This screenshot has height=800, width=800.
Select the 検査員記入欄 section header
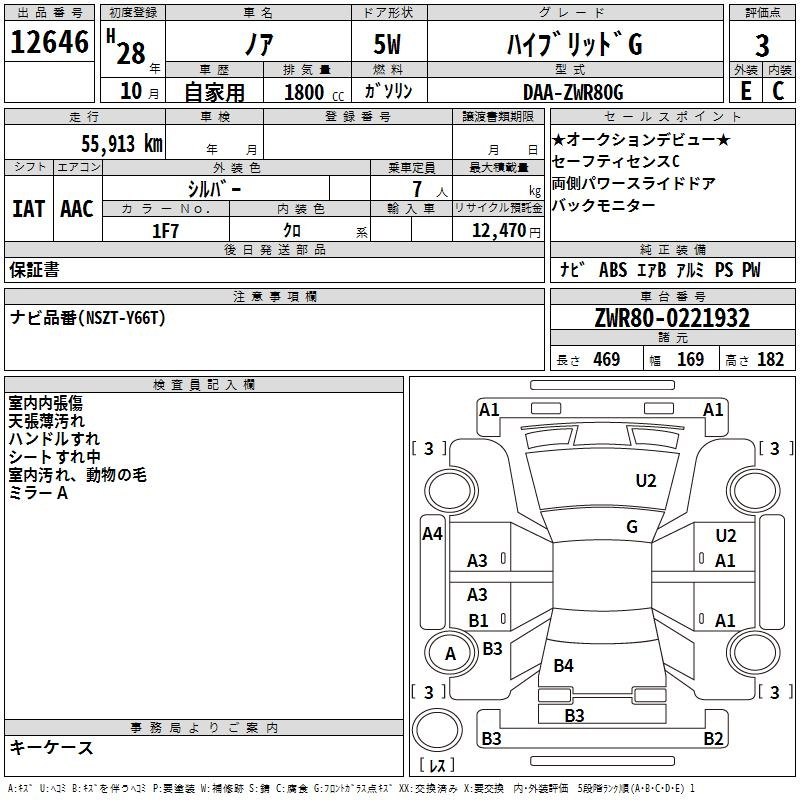(x=204, y=385)
